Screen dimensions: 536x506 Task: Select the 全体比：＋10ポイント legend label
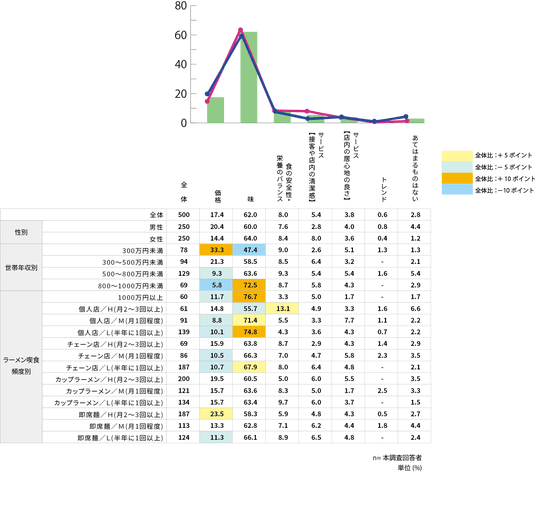click(505, 179)
